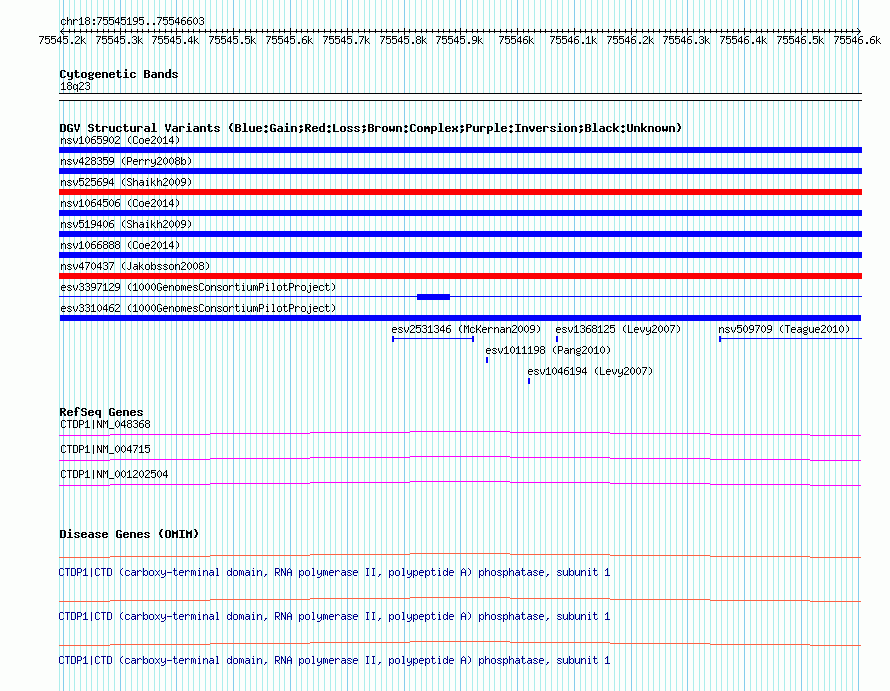Open variant nsv509709 (Teague2010)
This screenshot has width=890, height=691.
point(784,329)
